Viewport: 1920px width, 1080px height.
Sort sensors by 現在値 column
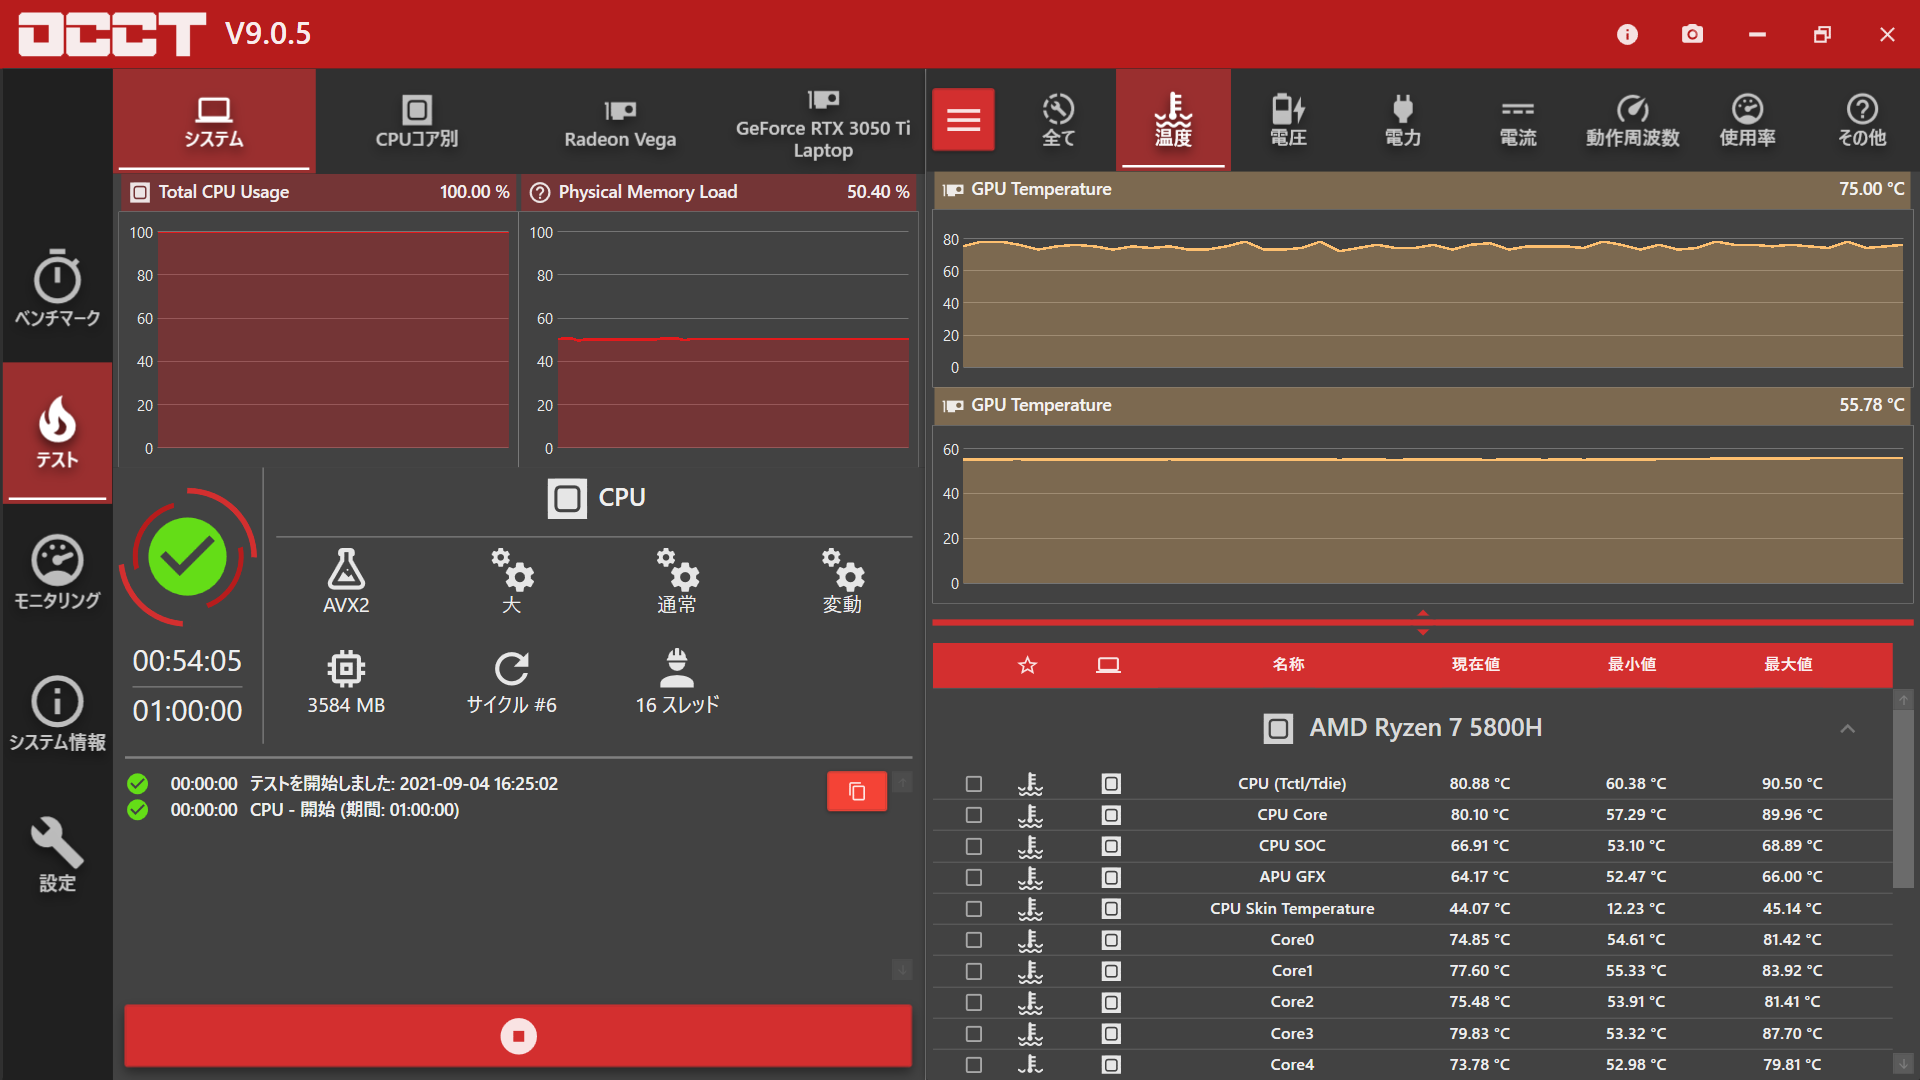pyautogui.click(x=1476, y=665)
